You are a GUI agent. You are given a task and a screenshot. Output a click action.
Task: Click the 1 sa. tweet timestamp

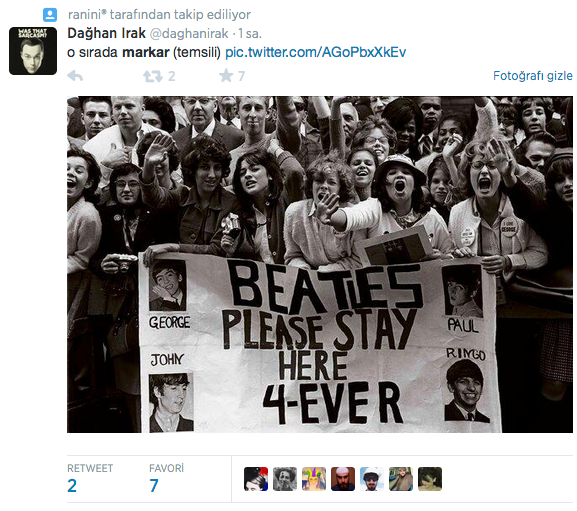pos(250,34)
